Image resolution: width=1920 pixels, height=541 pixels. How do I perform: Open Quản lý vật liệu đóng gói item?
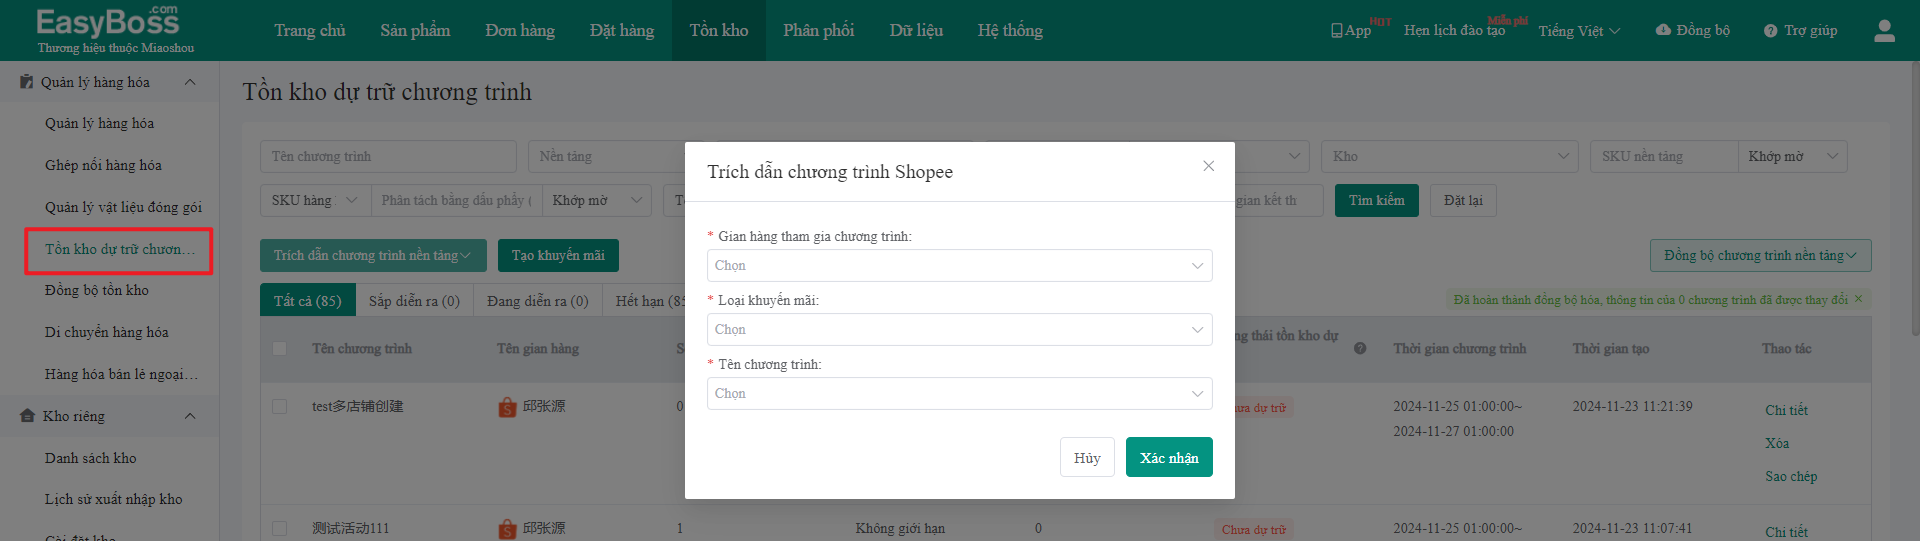click(123, 207)
